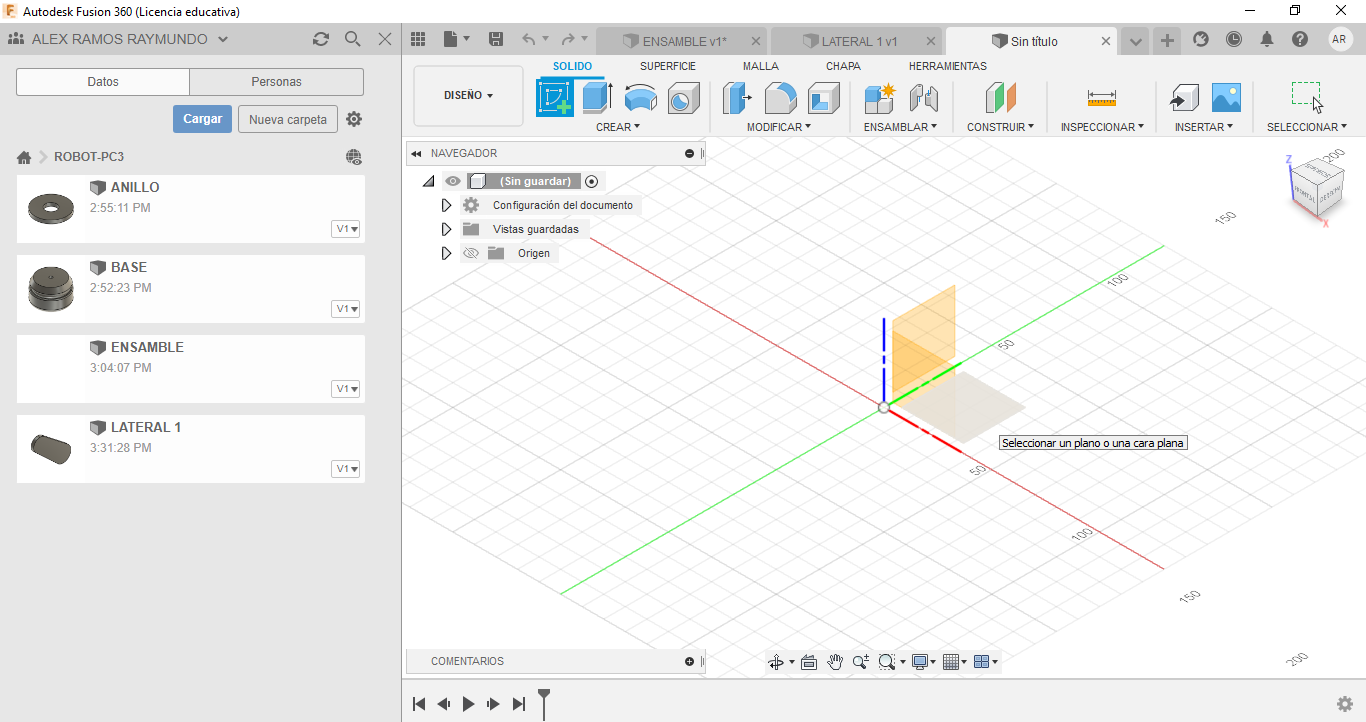The width and height of the screenshot is (1366, 722).
Task: Toggle visibility of the Origen folder
Action: pyautogui.click(x=471, y=253)
